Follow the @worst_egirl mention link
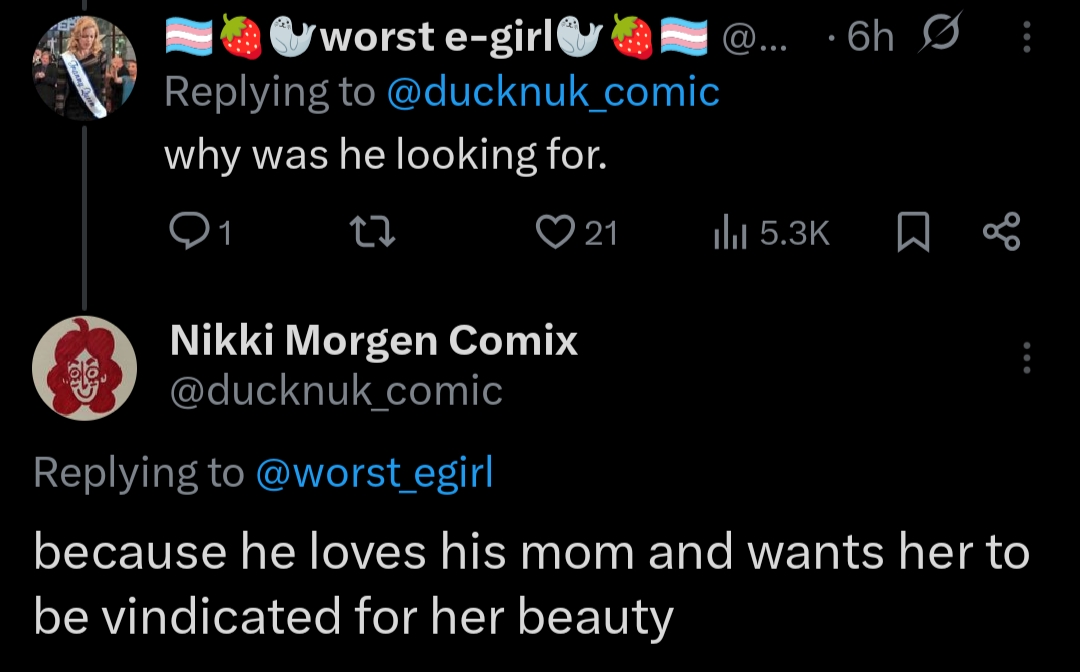 375,473
